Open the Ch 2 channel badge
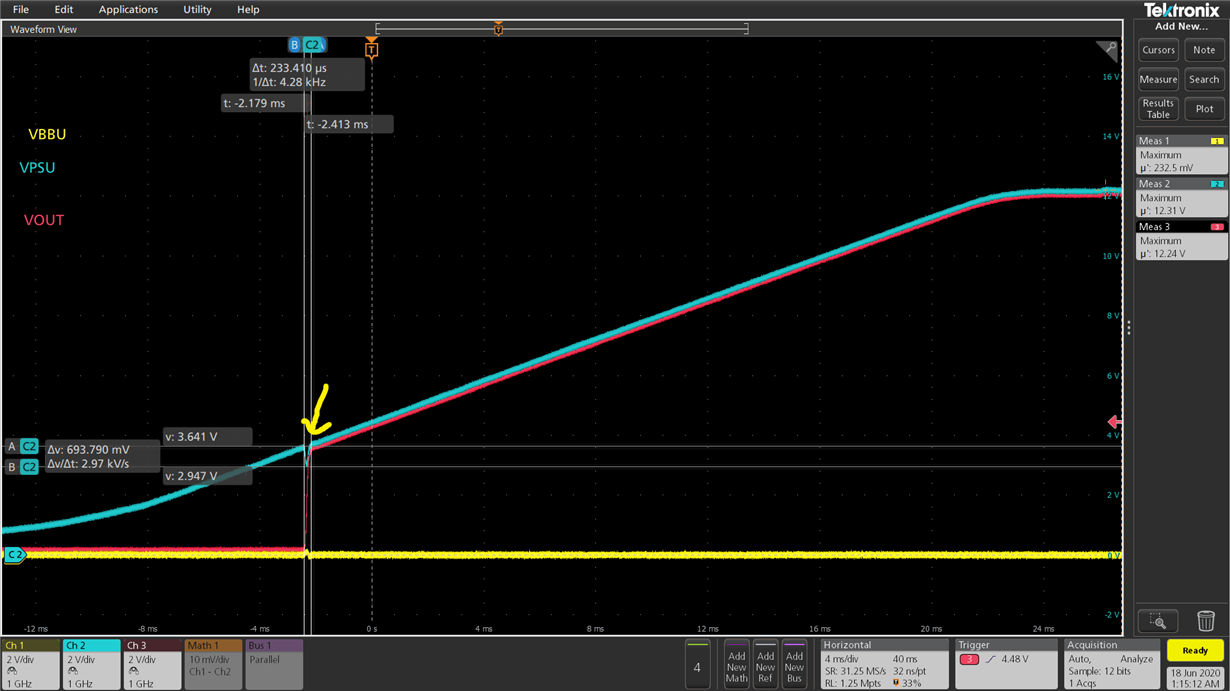 tap(92, 665)
